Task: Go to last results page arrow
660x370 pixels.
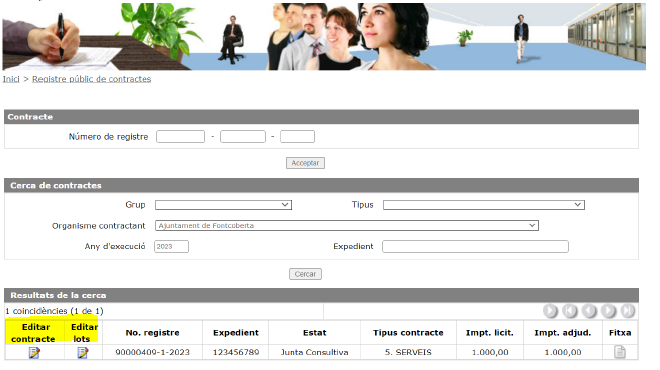Action: pos(628,311)
